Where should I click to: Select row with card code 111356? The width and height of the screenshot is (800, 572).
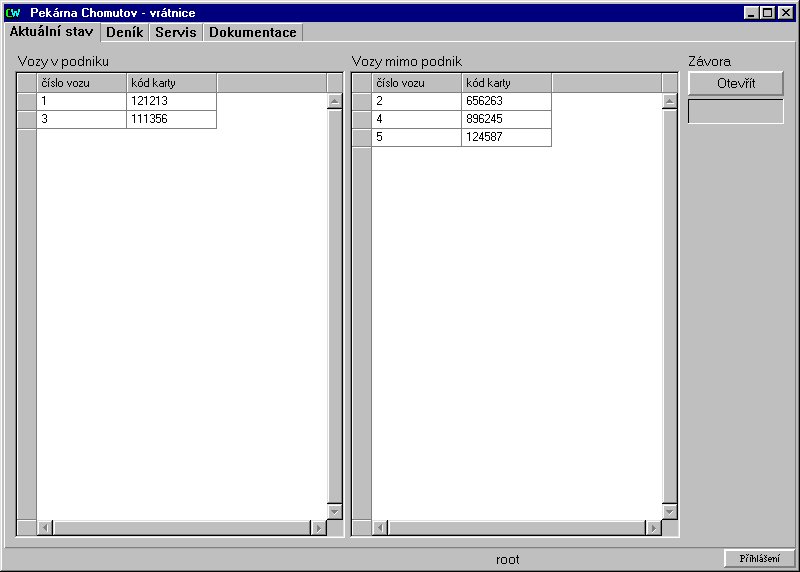click(x=171, y=119)
